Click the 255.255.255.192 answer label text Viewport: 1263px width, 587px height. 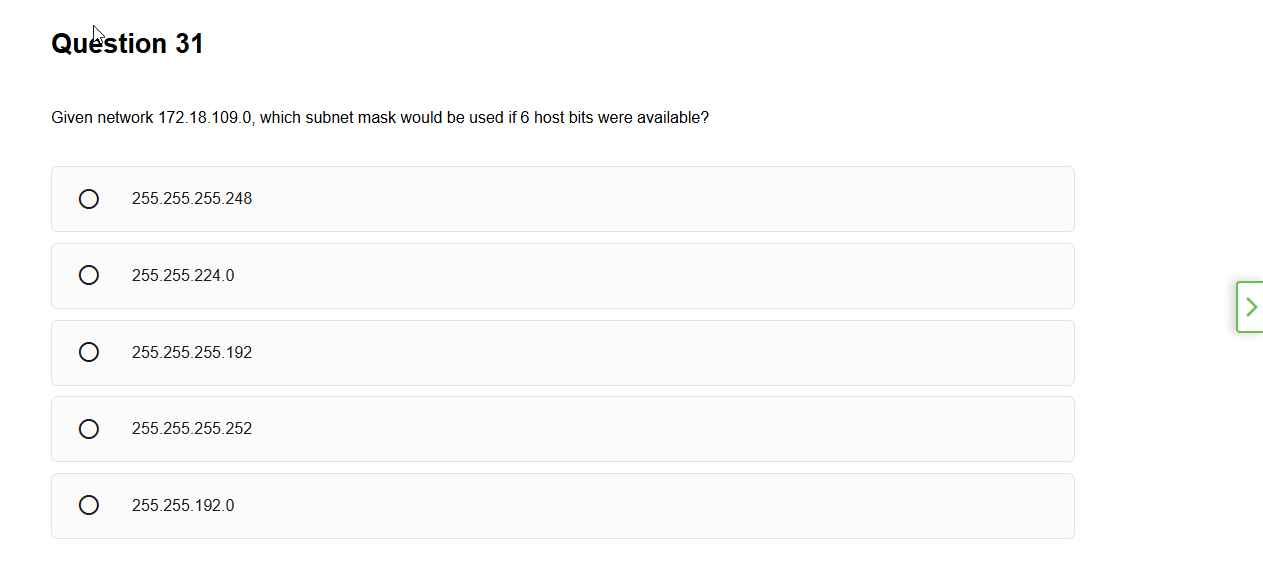[192, 352]
